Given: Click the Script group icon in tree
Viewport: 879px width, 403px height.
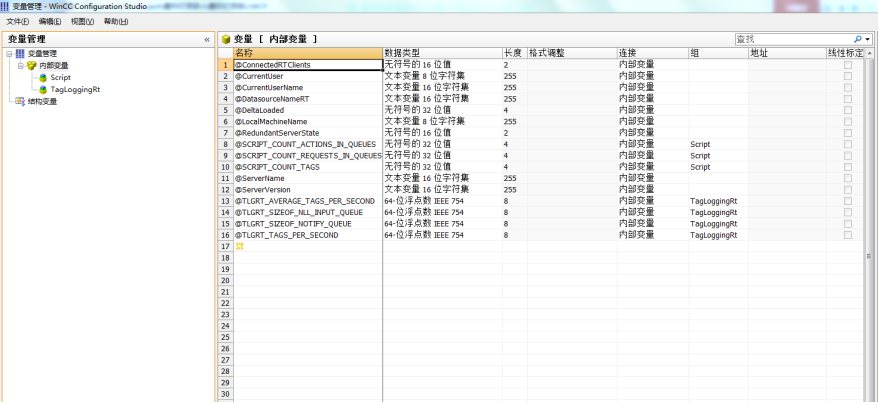Looking at the screenshot, I should [43, 77].
